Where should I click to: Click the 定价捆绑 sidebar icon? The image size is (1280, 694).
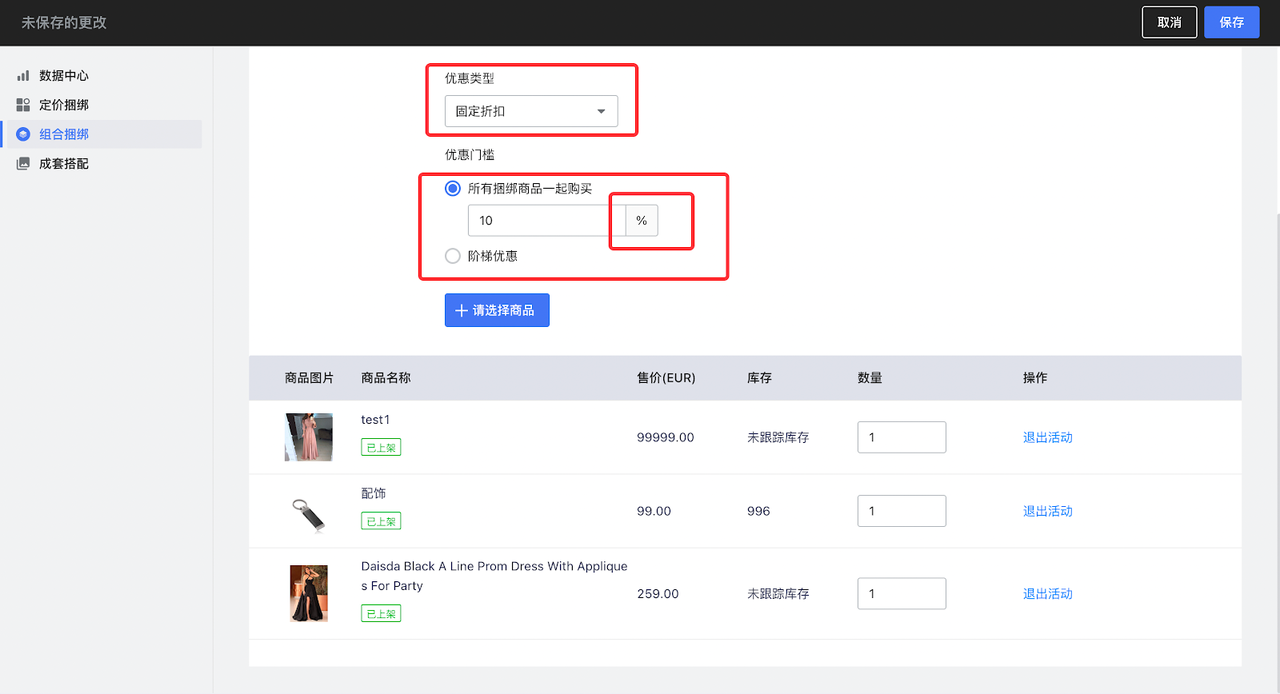pos(23,105)
